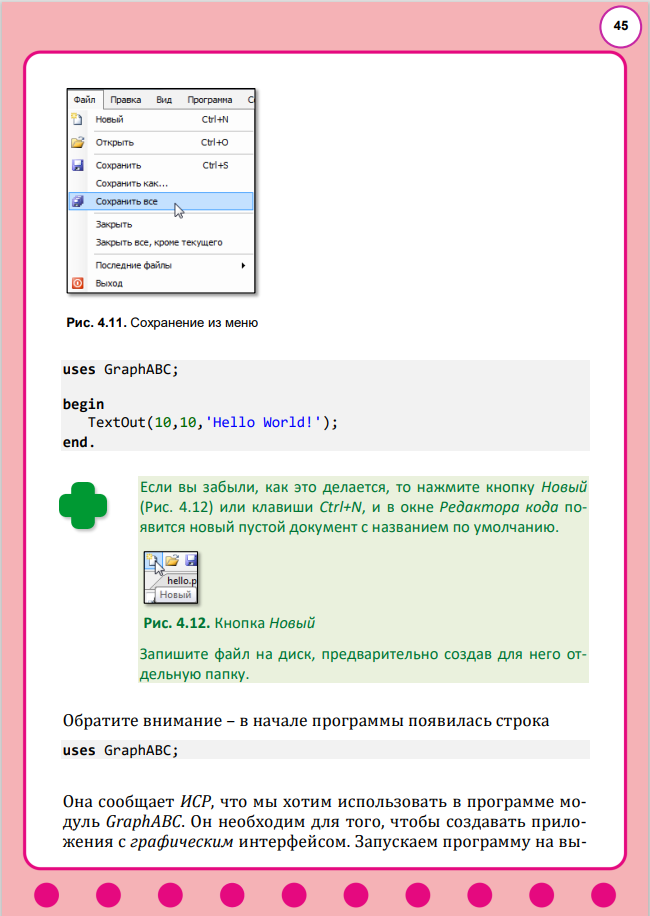Viewport: 650px width, 916px height.
Task: Choose Закрыть from the File menu
Action: coord(113,224)
